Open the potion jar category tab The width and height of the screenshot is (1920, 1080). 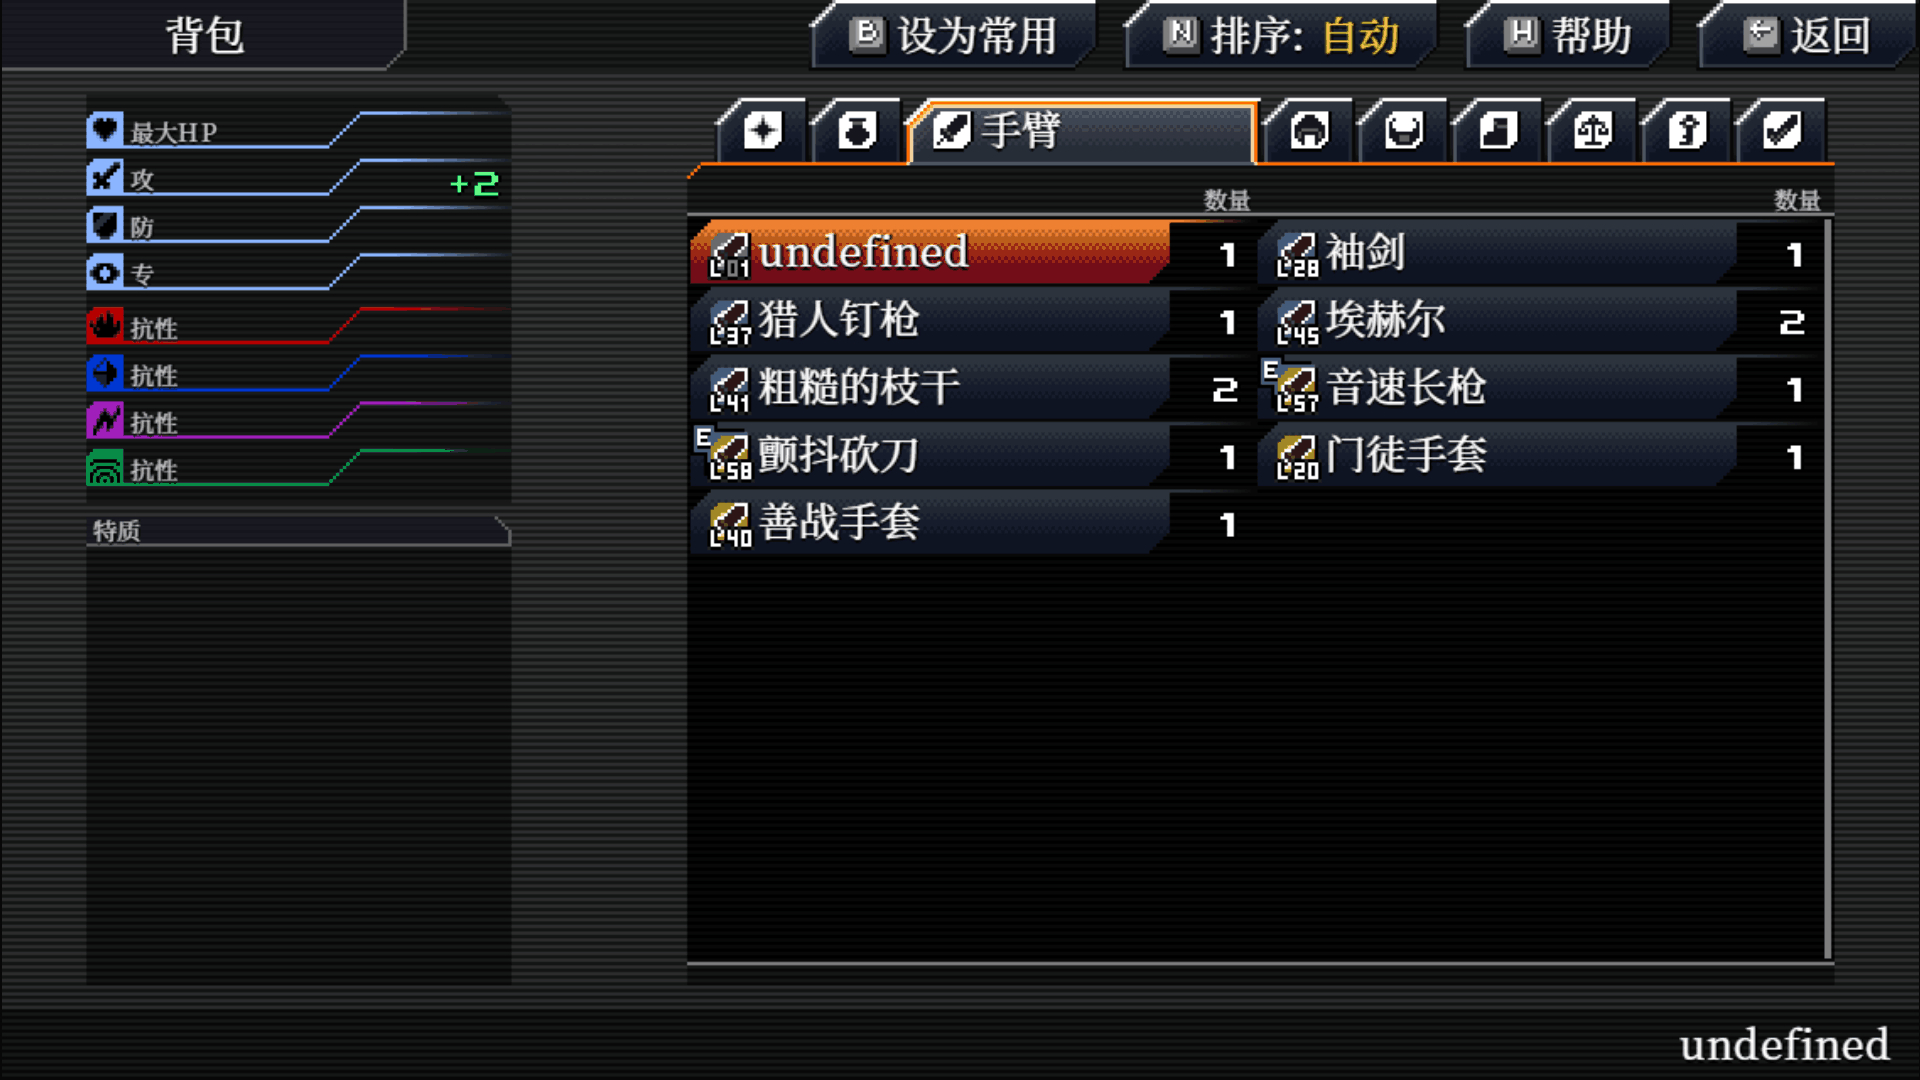coord(857,131)
